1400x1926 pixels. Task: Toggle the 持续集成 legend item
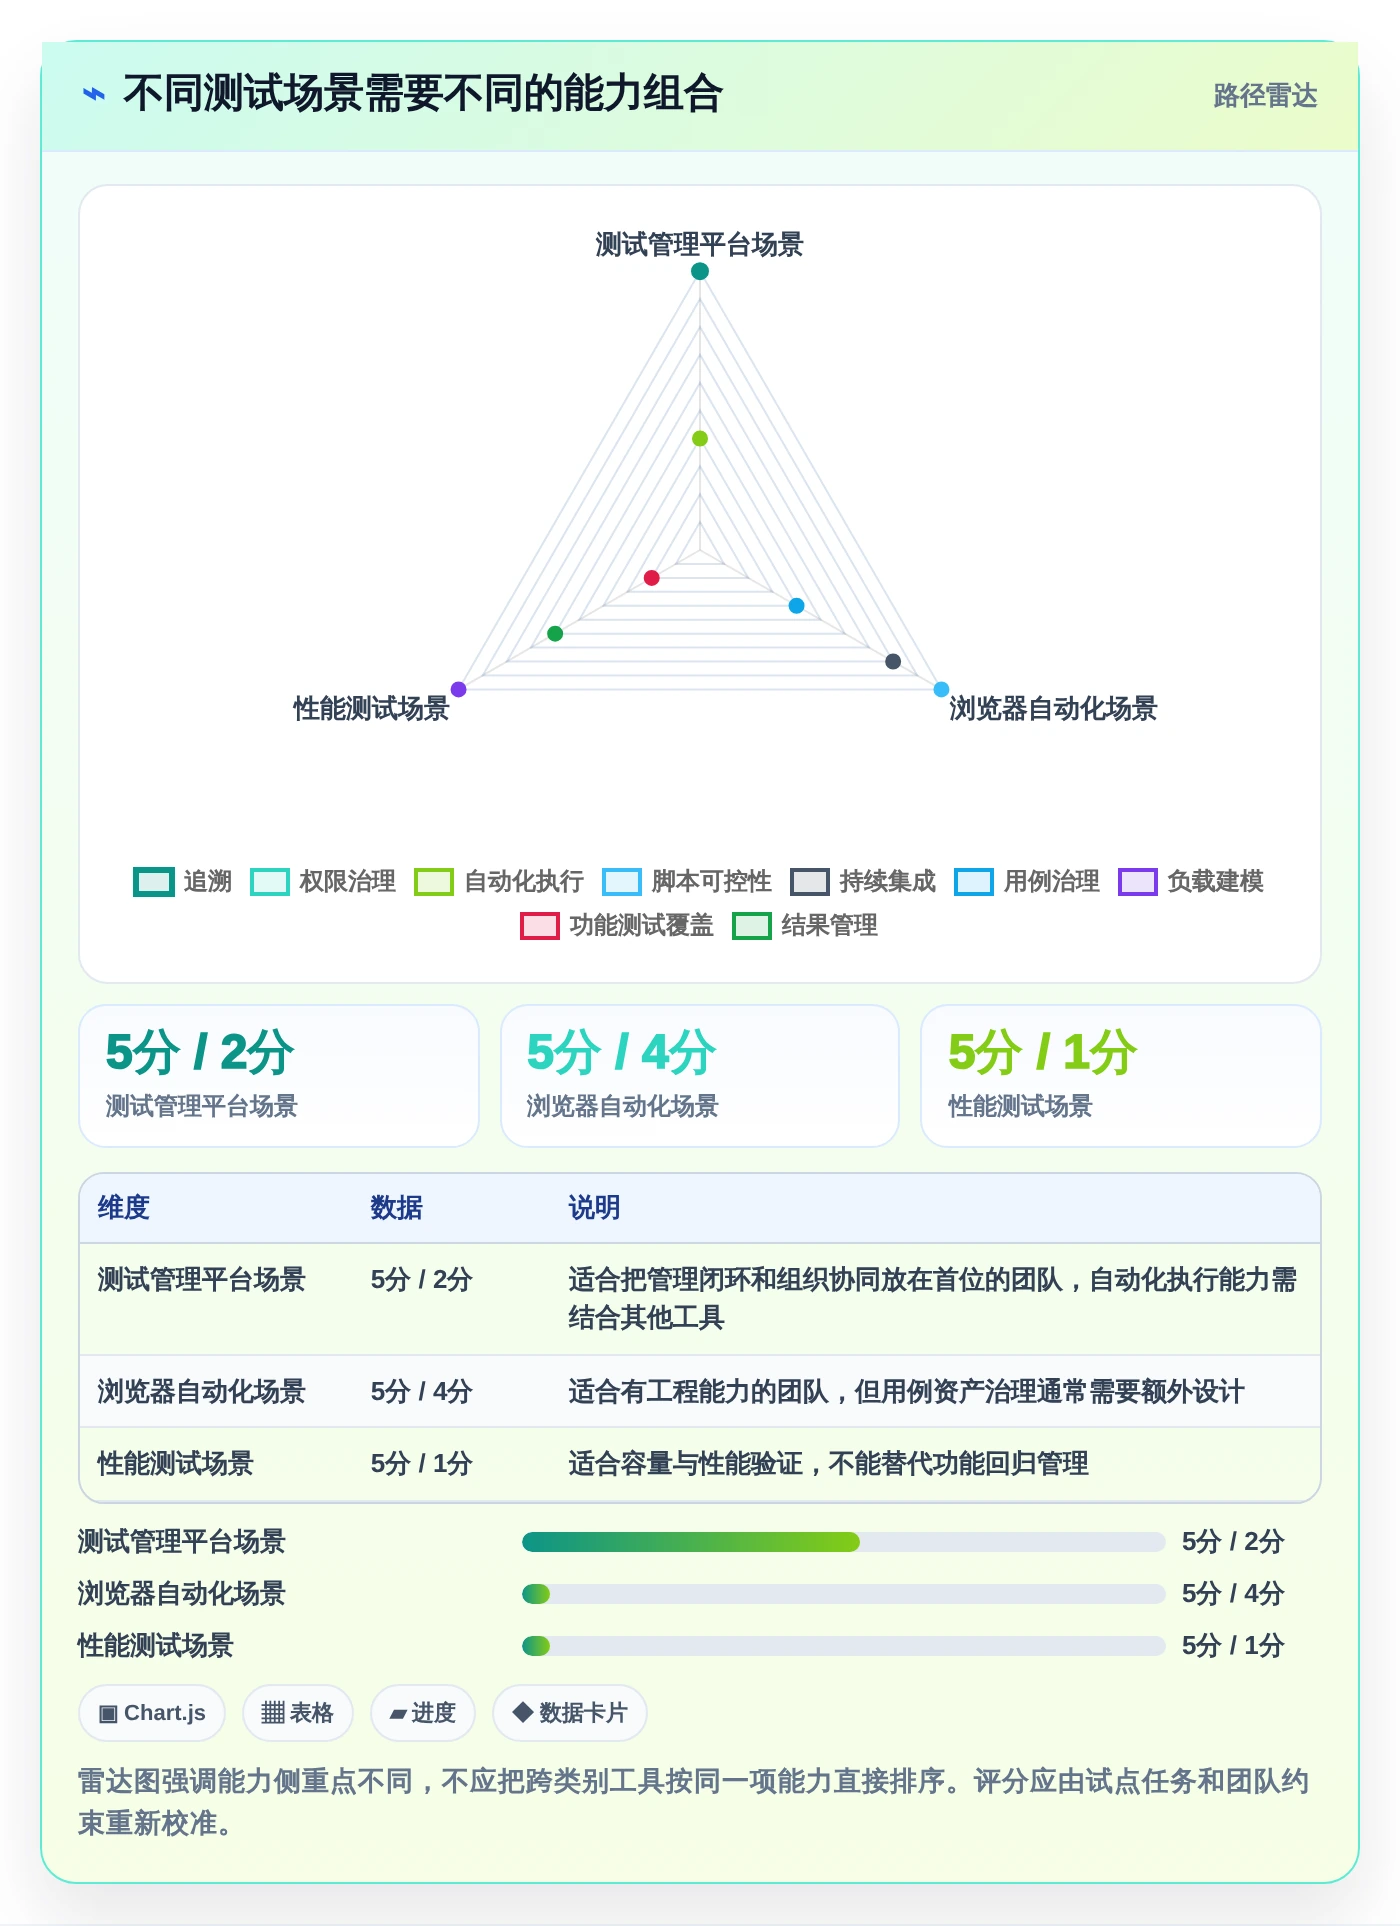(x=863, y=882)
